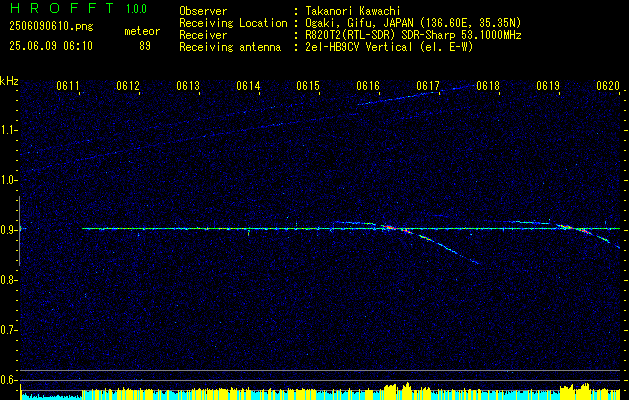The height and width of the screenshot is (400, 629).
Task: Click the version number 1.0.0
Action: (x=136, y=8)
